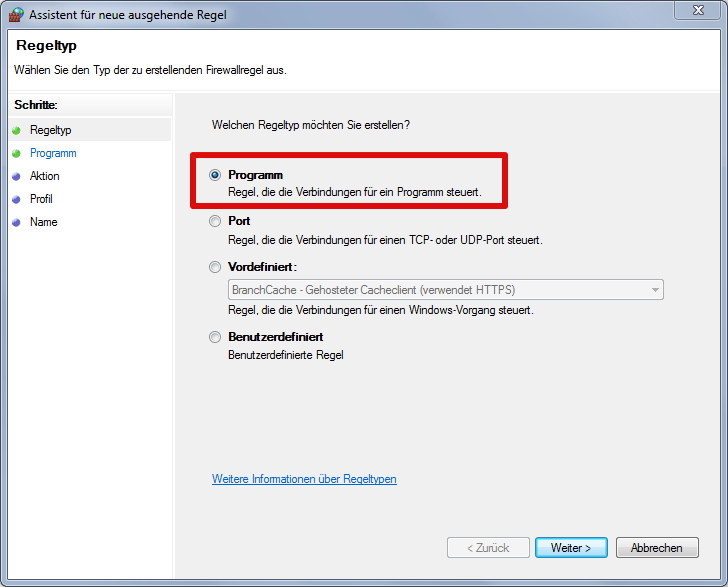Select the Aktion step in the sidebar
The width and height of the screenshot is (728, 587).
click(45, 176)
